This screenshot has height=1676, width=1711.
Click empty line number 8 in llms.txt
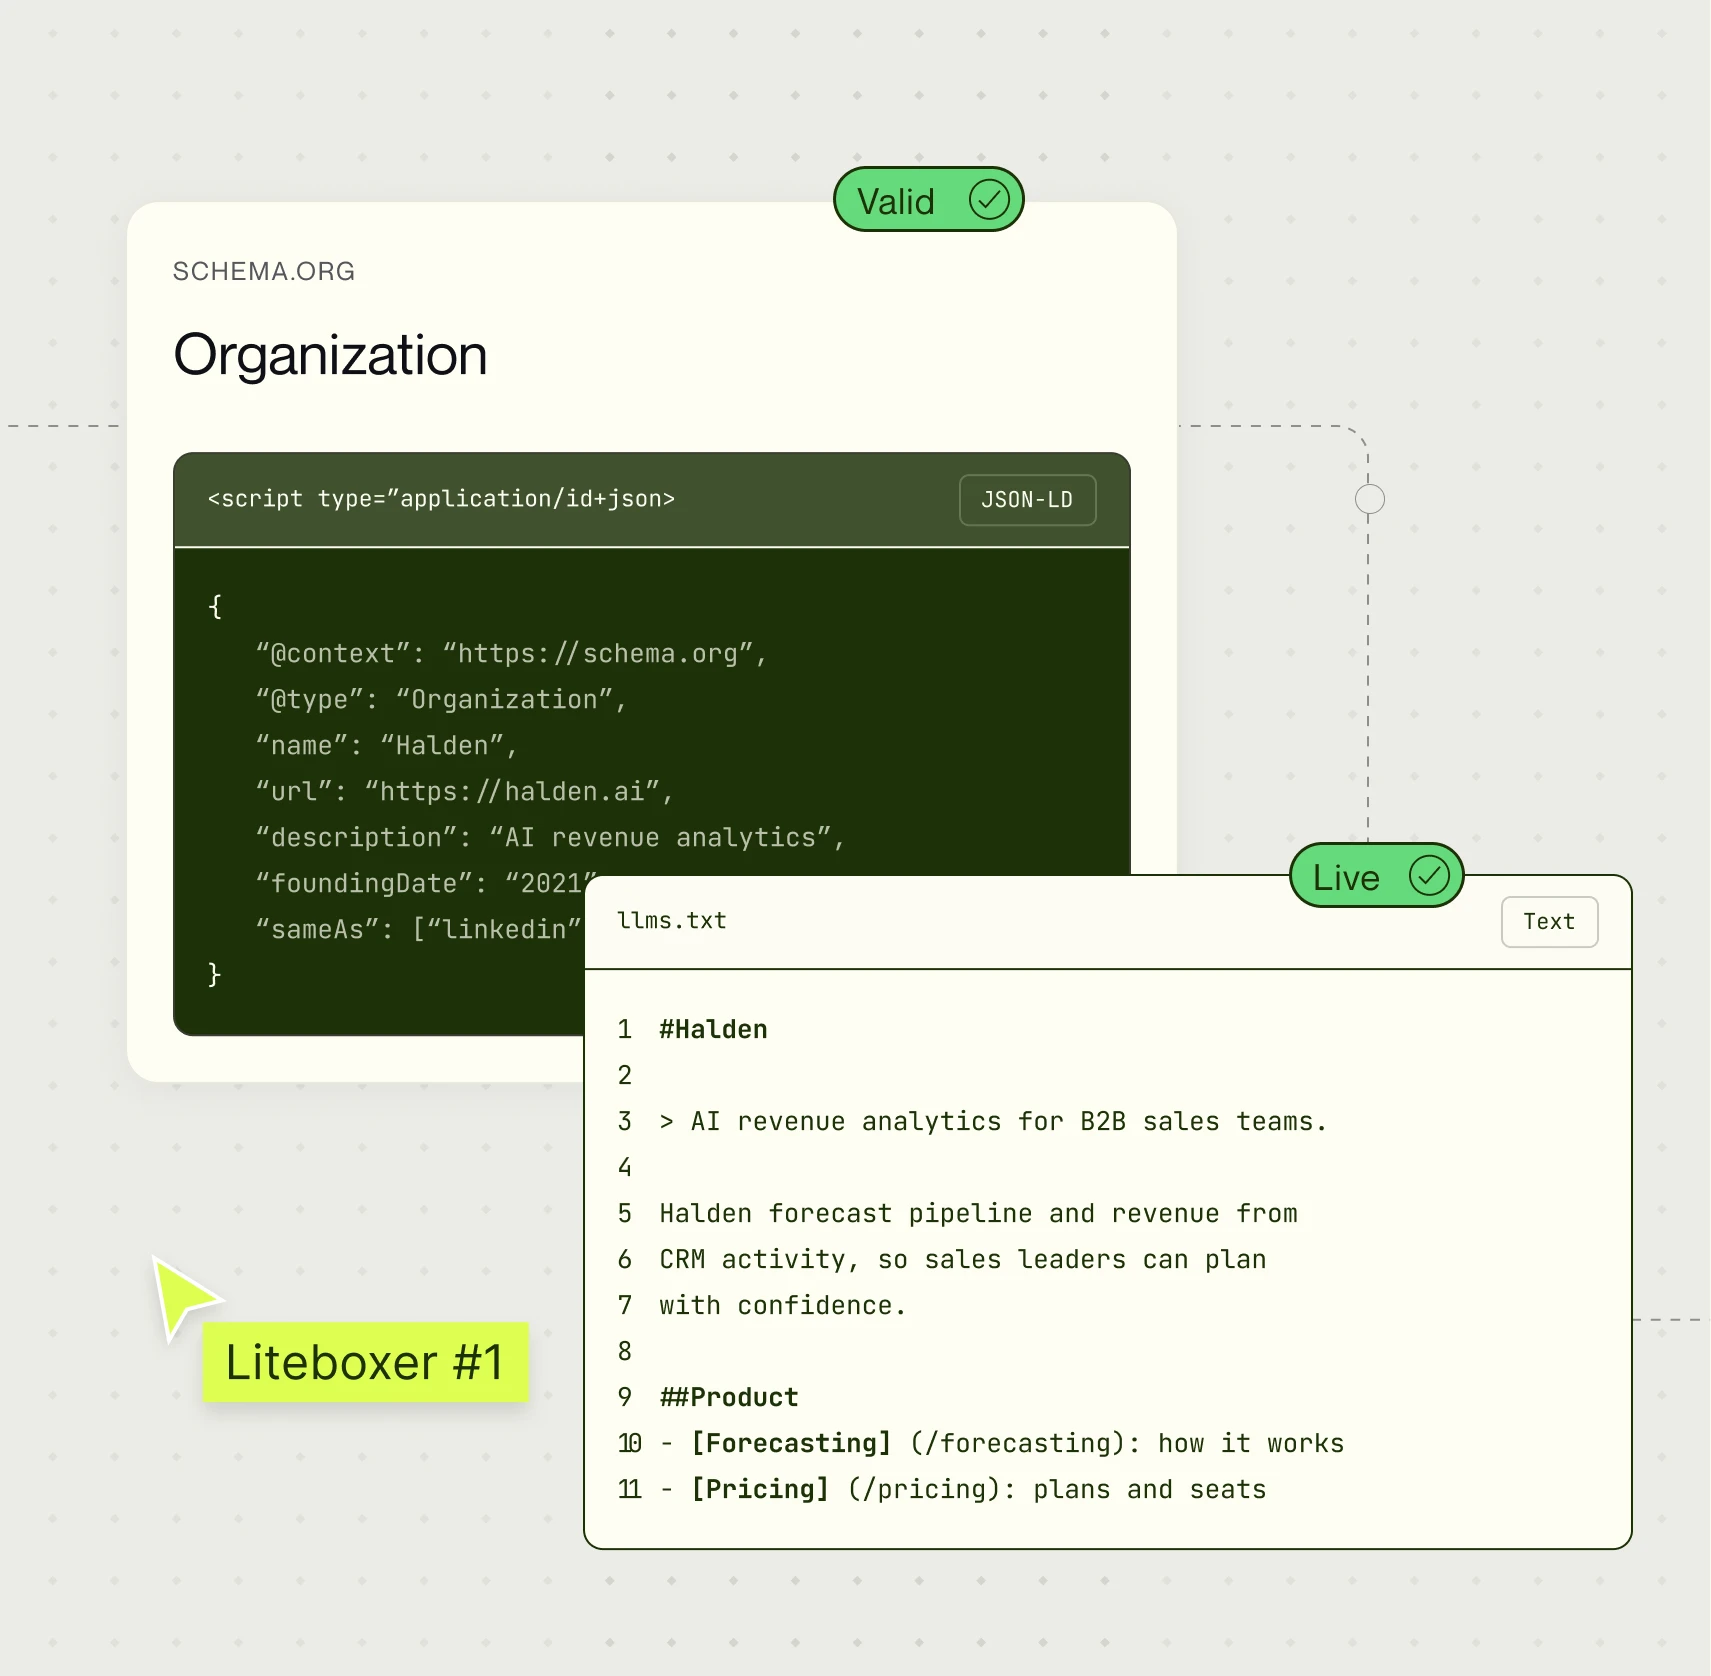point(625,1352)
